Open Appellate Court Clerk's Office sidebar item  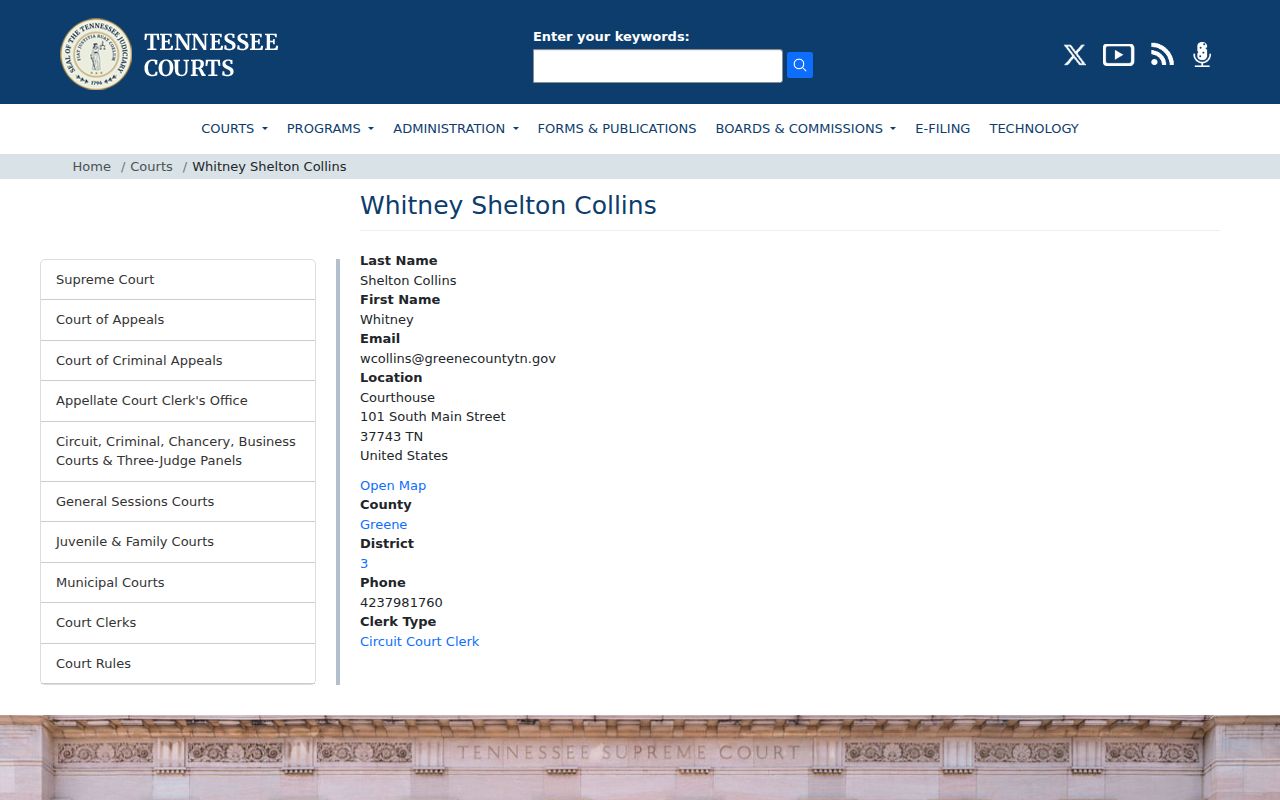pos(178,401)
